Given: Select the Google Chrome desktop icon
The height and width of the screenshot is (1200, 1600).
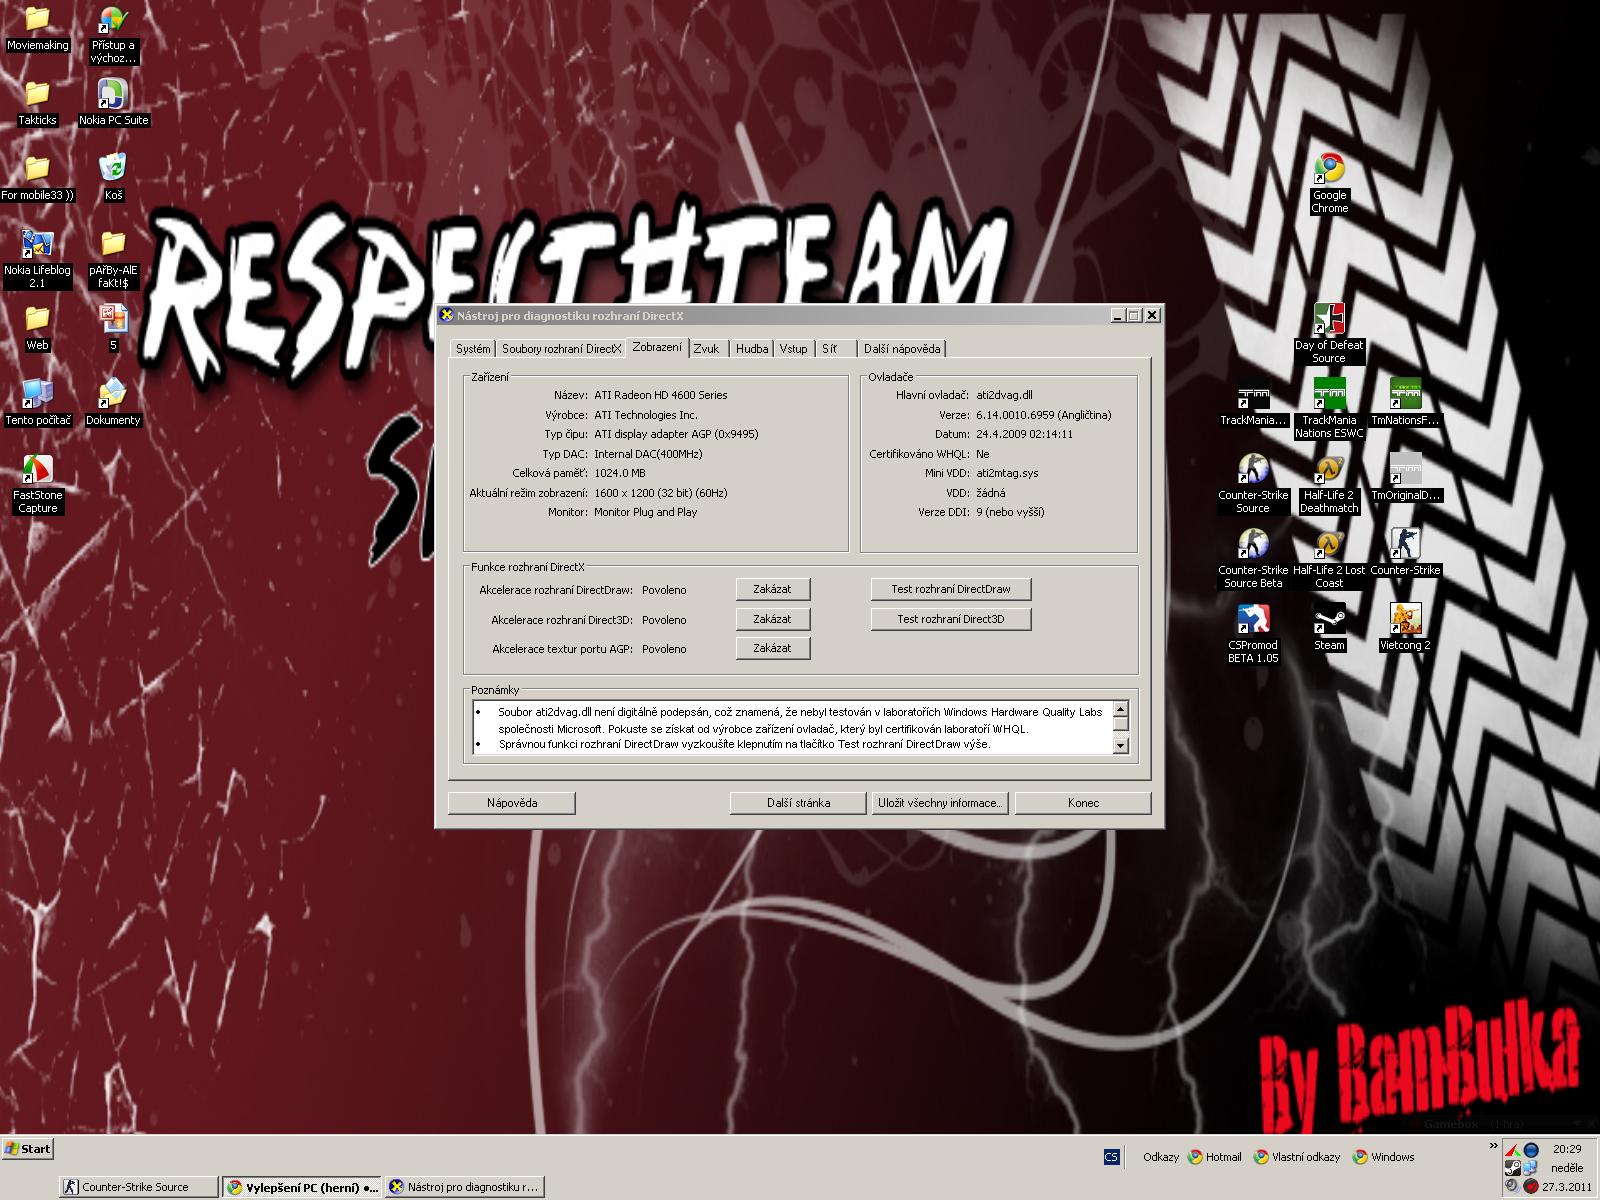Looking at the screenshot, I should [x=1329, y=184].
